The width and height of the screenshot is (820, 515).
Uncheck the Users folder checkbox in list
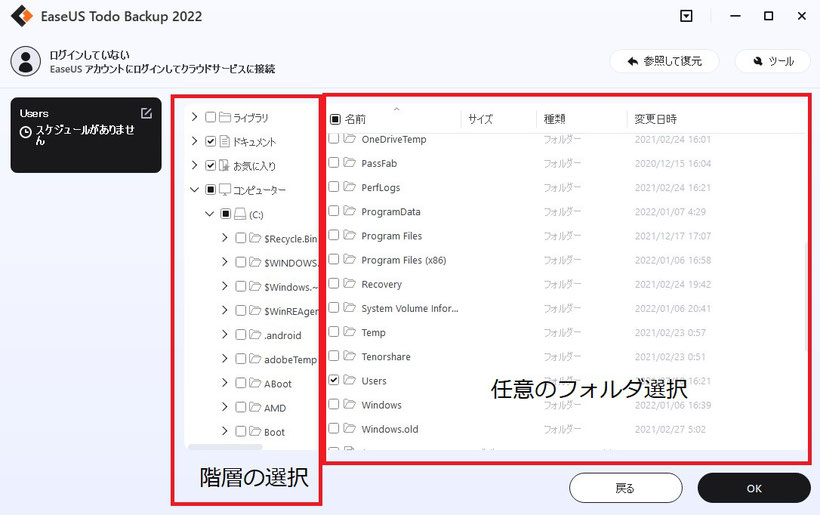[x=334, y=380]
